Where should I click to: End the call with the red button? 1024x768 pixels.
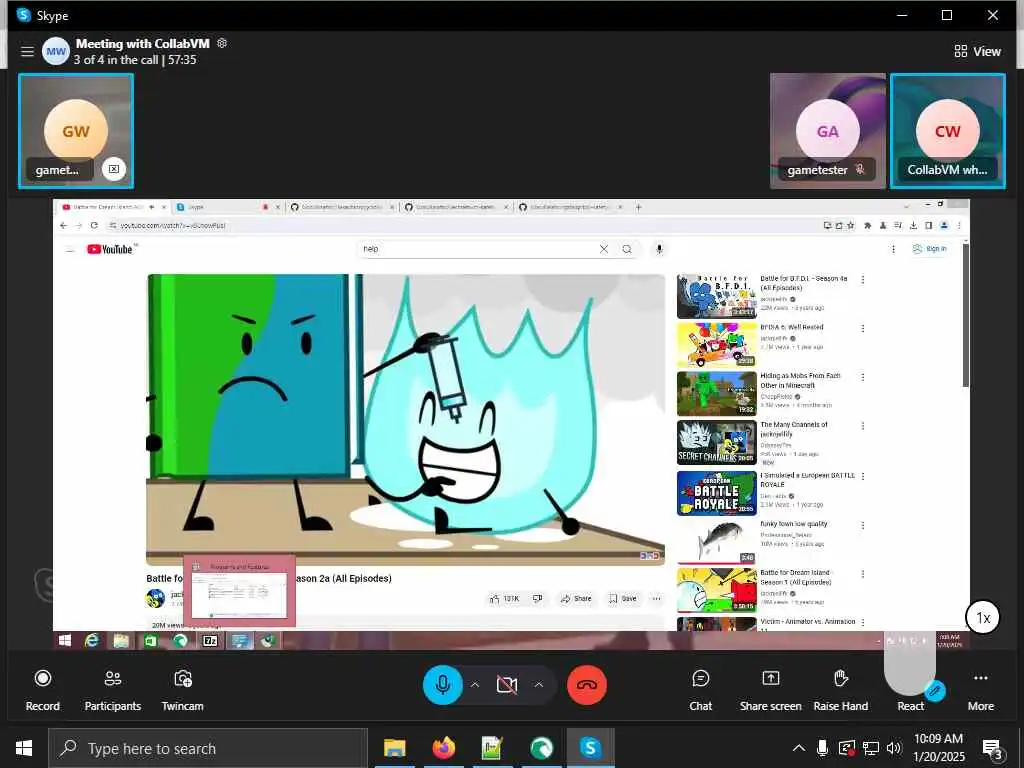tap(586, 684)
